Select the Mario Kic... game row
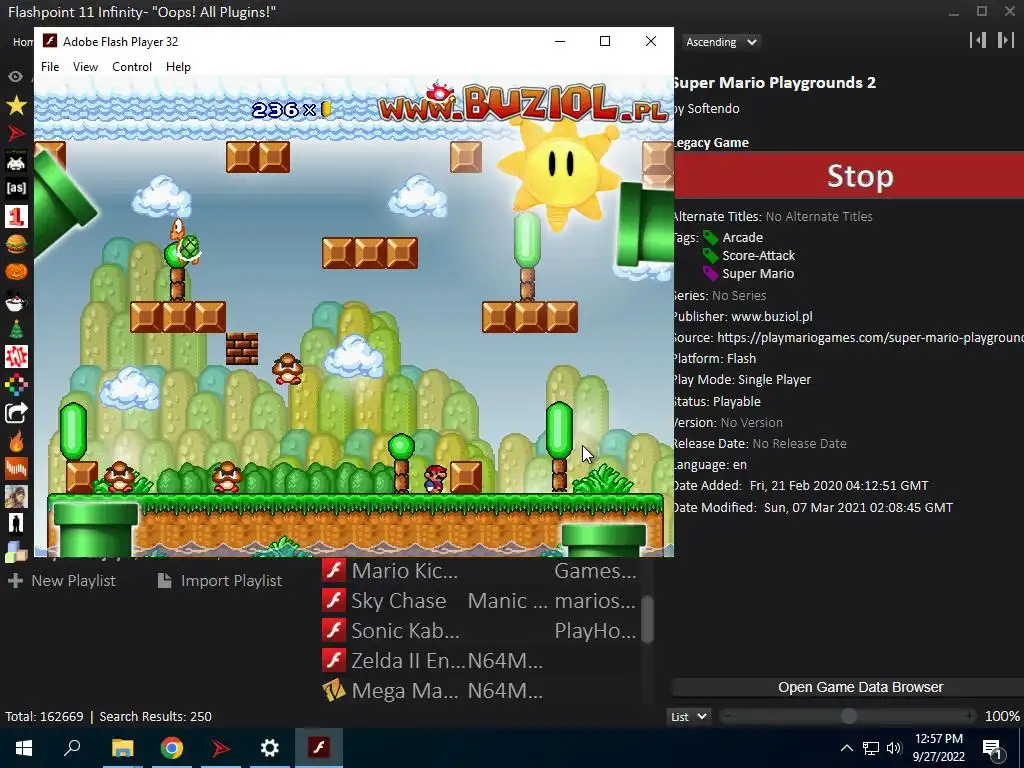This screenshot has width=1024, height=768. (x=481, y=571)
